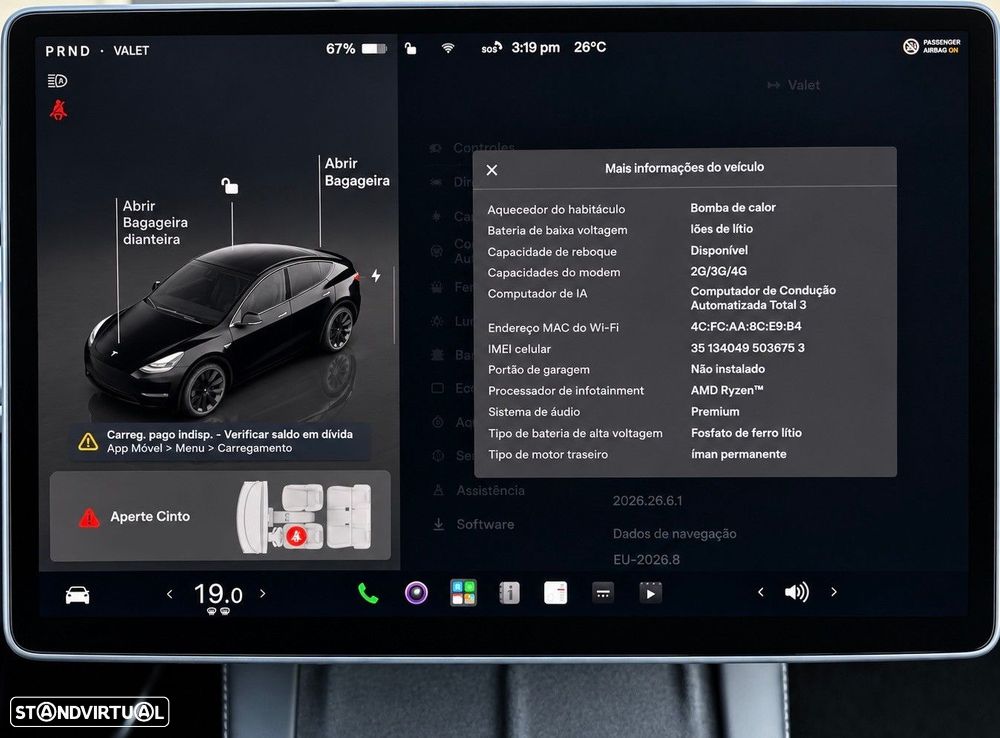Tap the black Model Y car image
Image resolution: width=1000 pixels, height=738 pixels.
tap(223, 328)
